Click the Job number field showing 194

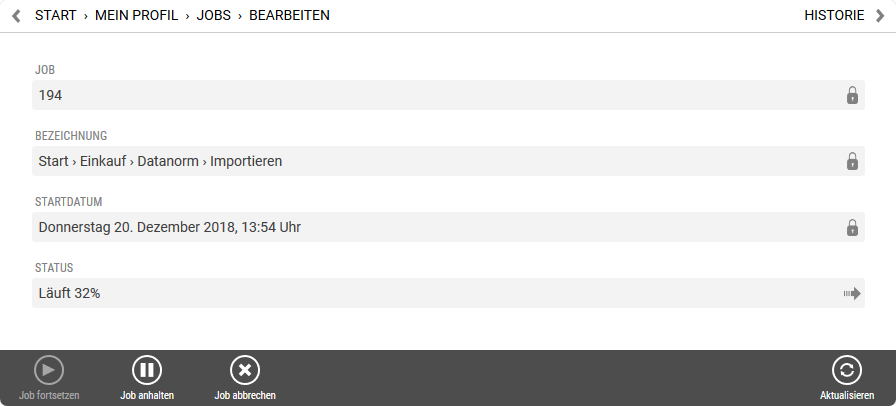tap(400, 95)
